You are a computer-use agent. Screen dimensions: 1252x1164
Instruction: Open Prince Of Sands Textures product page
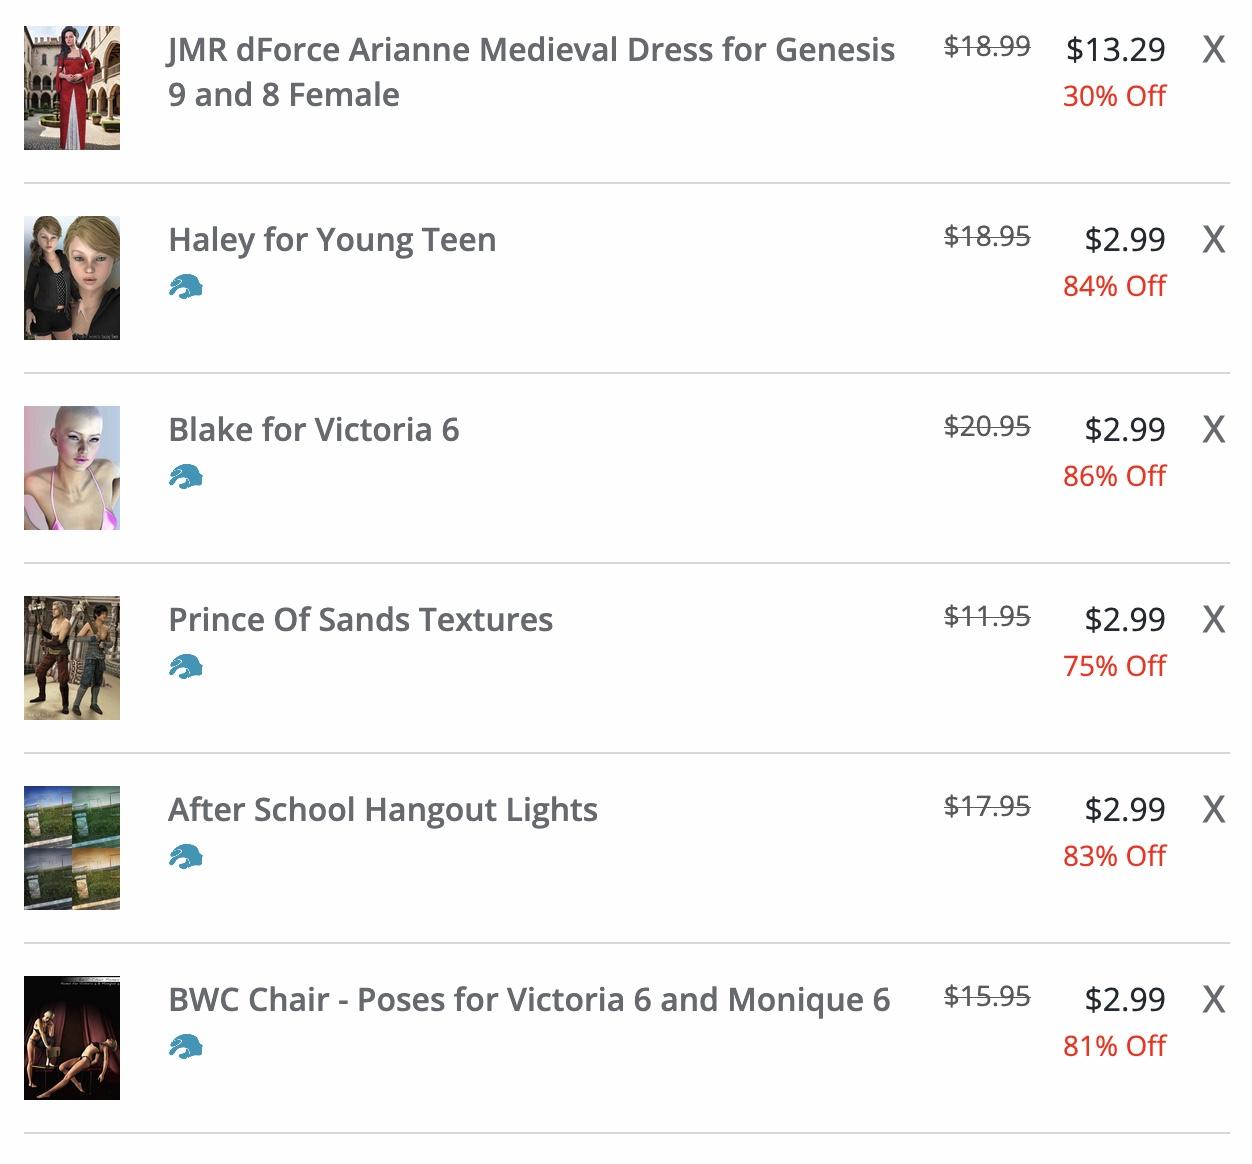click(x=360, y=620)
